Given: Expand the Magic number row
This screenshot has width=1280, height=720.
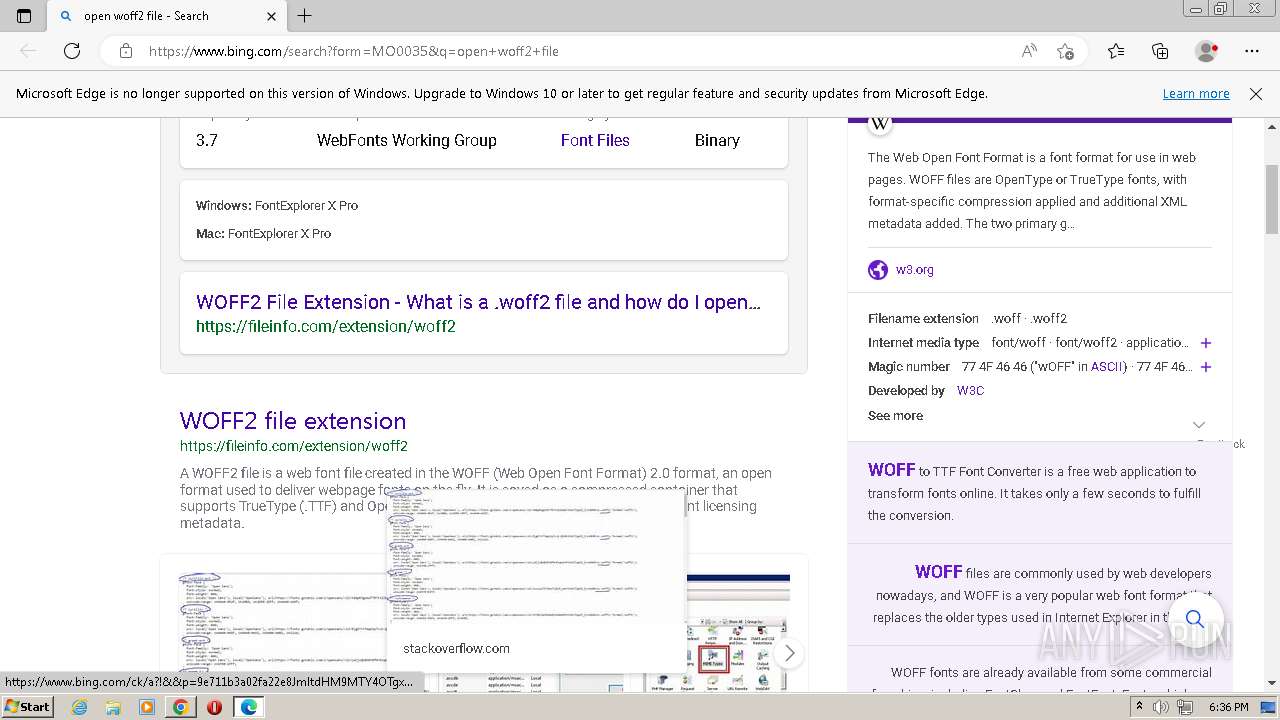Looking at the screenshot, I should [1206, 367].
